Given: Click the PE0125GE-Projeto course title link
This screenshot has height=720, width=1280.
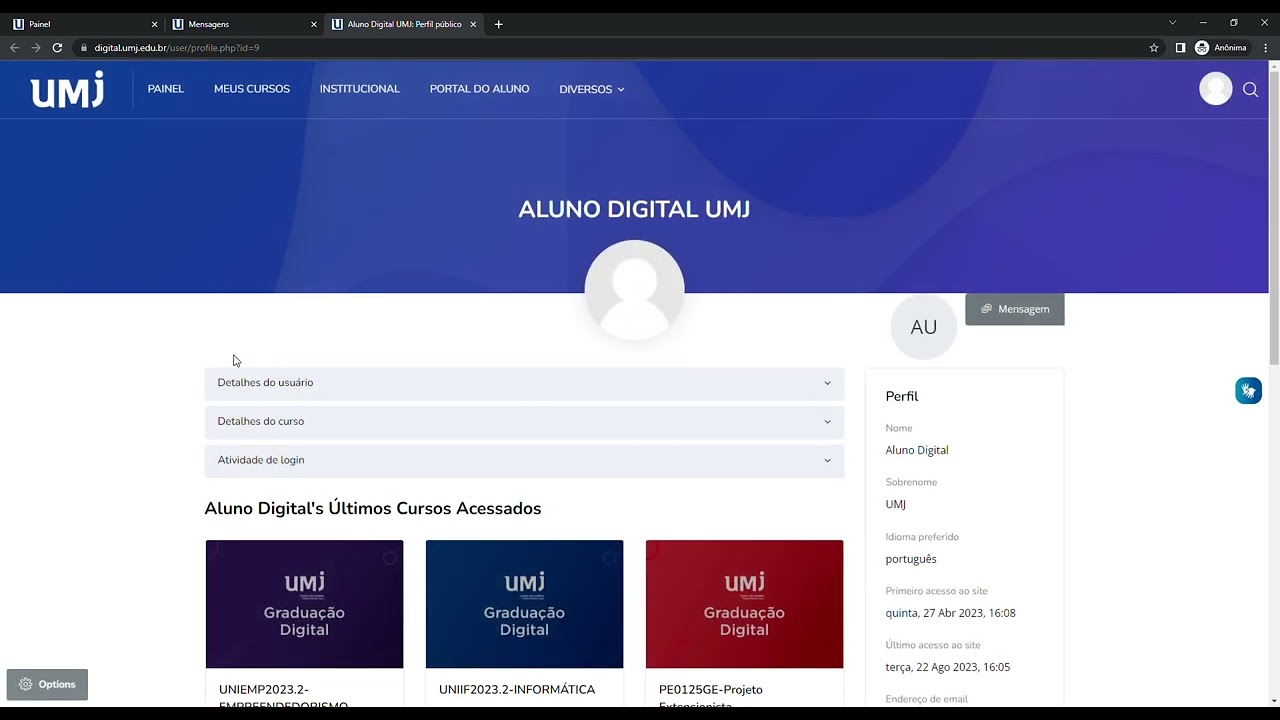Looking at the screenshot, I should (x=710, y=696).
